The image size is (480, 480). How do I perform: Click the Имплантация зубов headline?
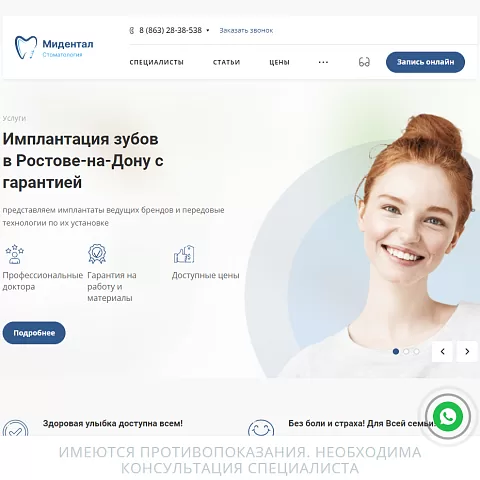pos(83,161)
